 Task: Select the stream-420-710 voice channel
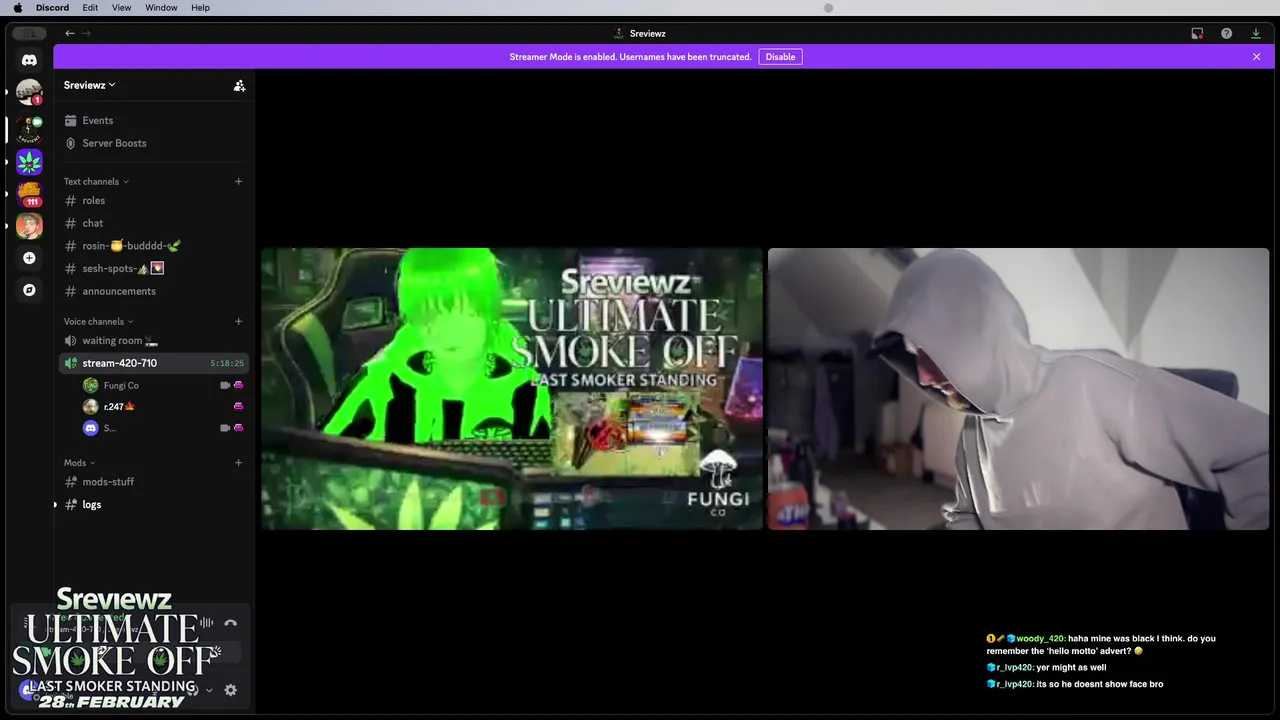[x=154, y=363]
